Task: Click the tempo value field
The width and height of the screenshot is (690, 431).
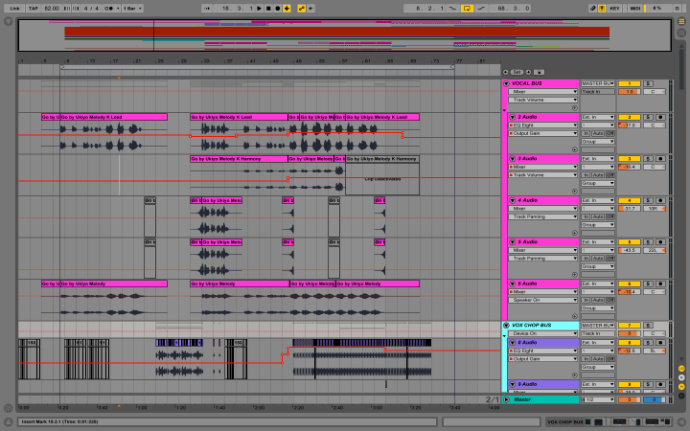Action: 48,7
